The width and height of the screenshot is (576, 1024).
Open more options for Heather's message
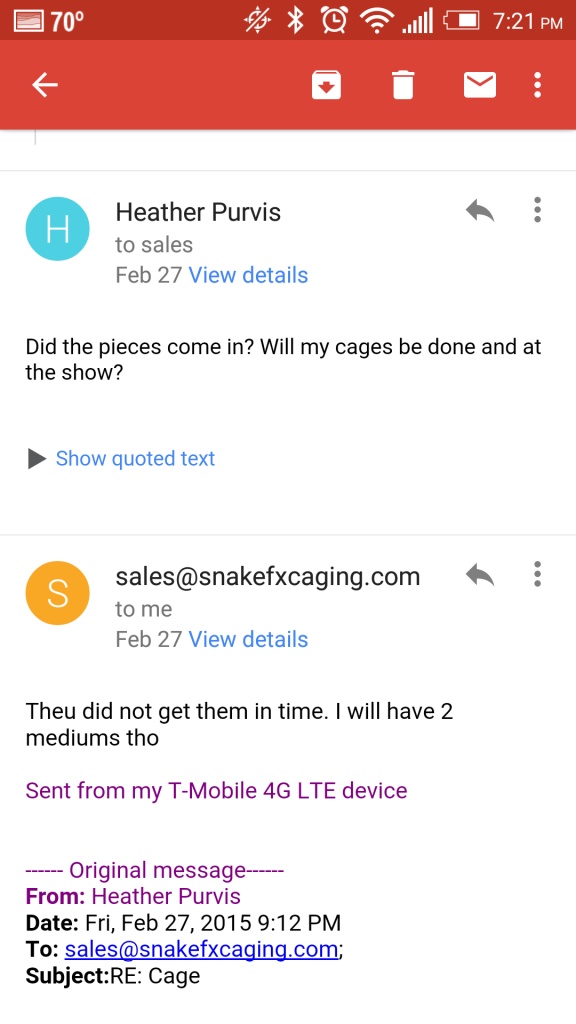point(537,210)
